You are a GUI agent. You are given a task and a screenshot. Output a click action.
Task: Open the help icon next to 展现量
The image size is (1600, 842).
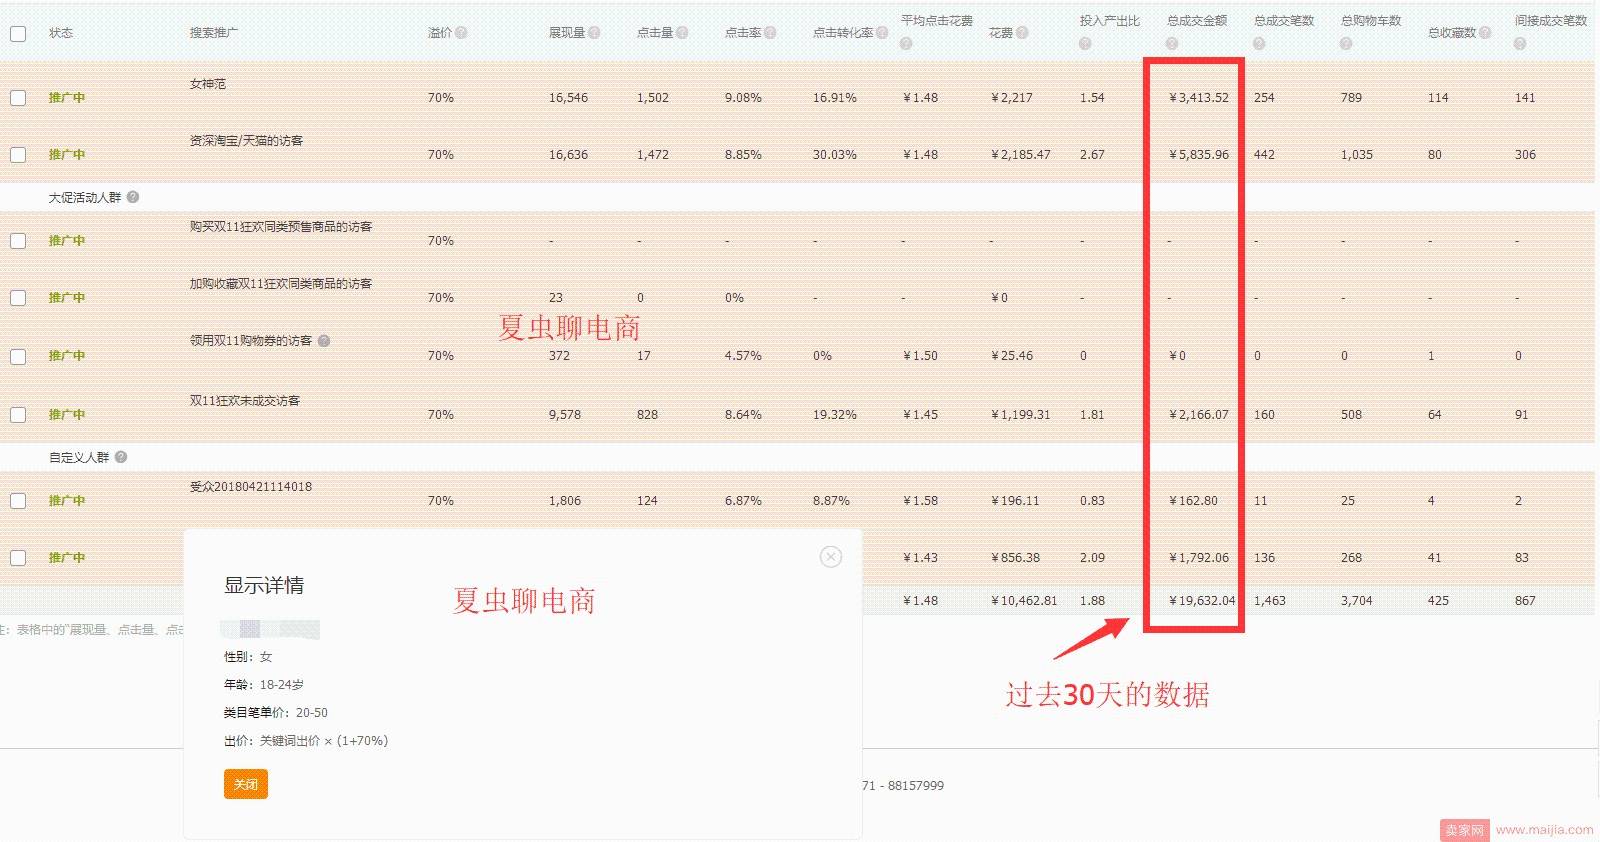click(x=594, y=33)
